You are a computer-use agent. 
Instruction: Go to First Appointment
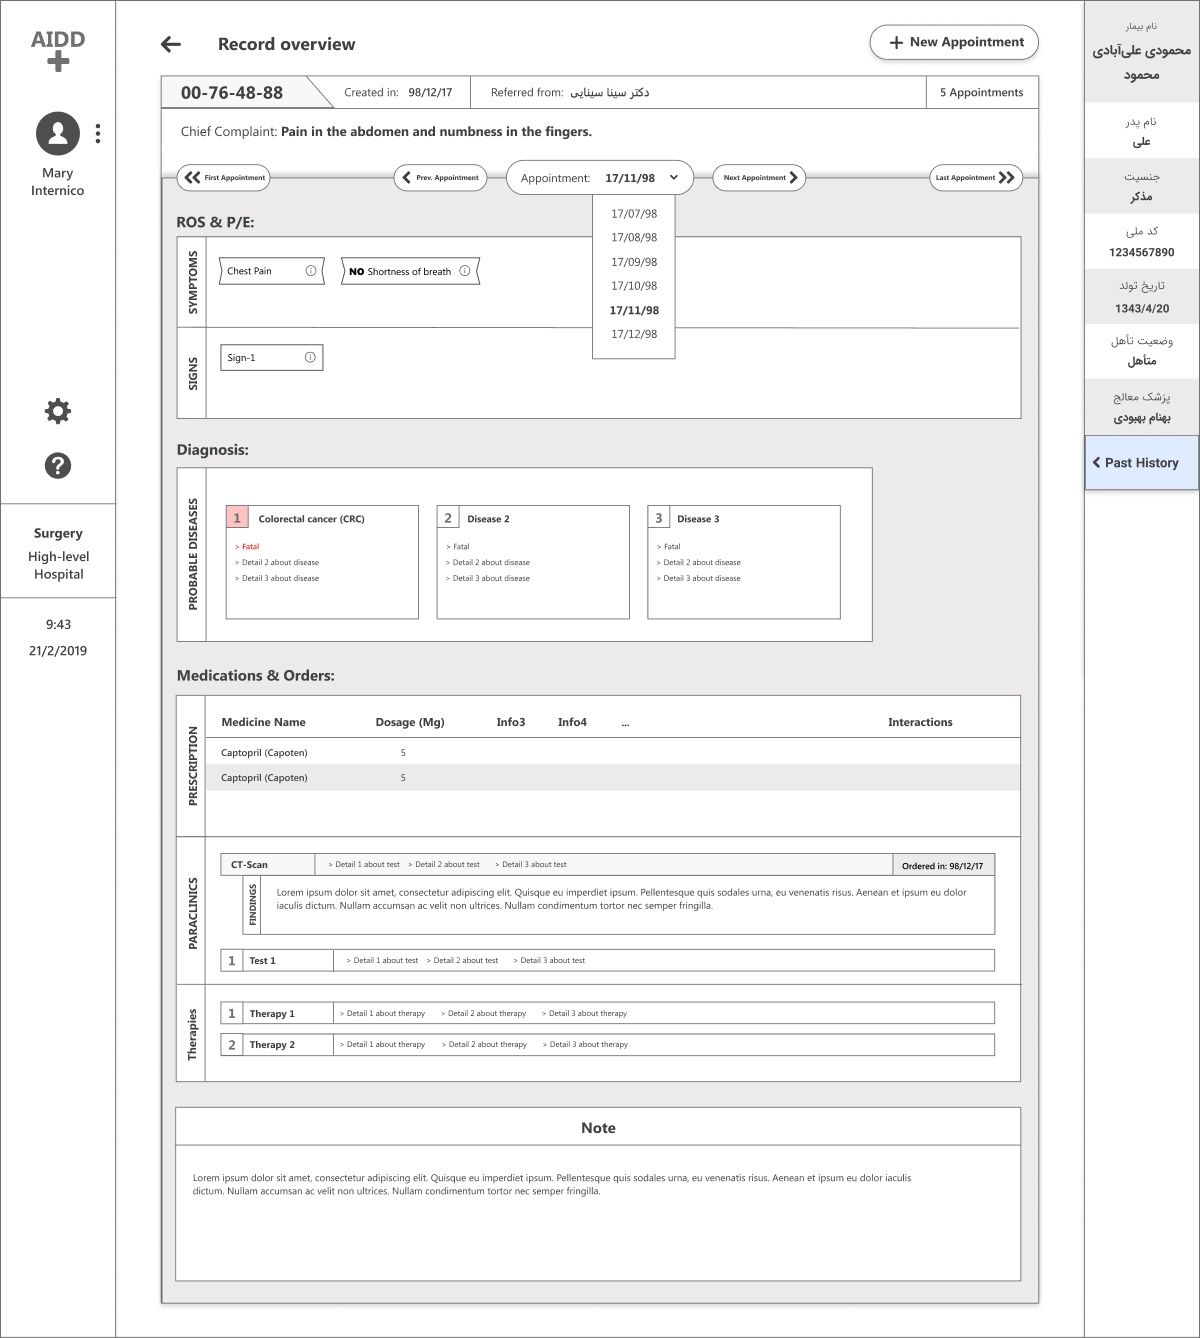(224, 177)
